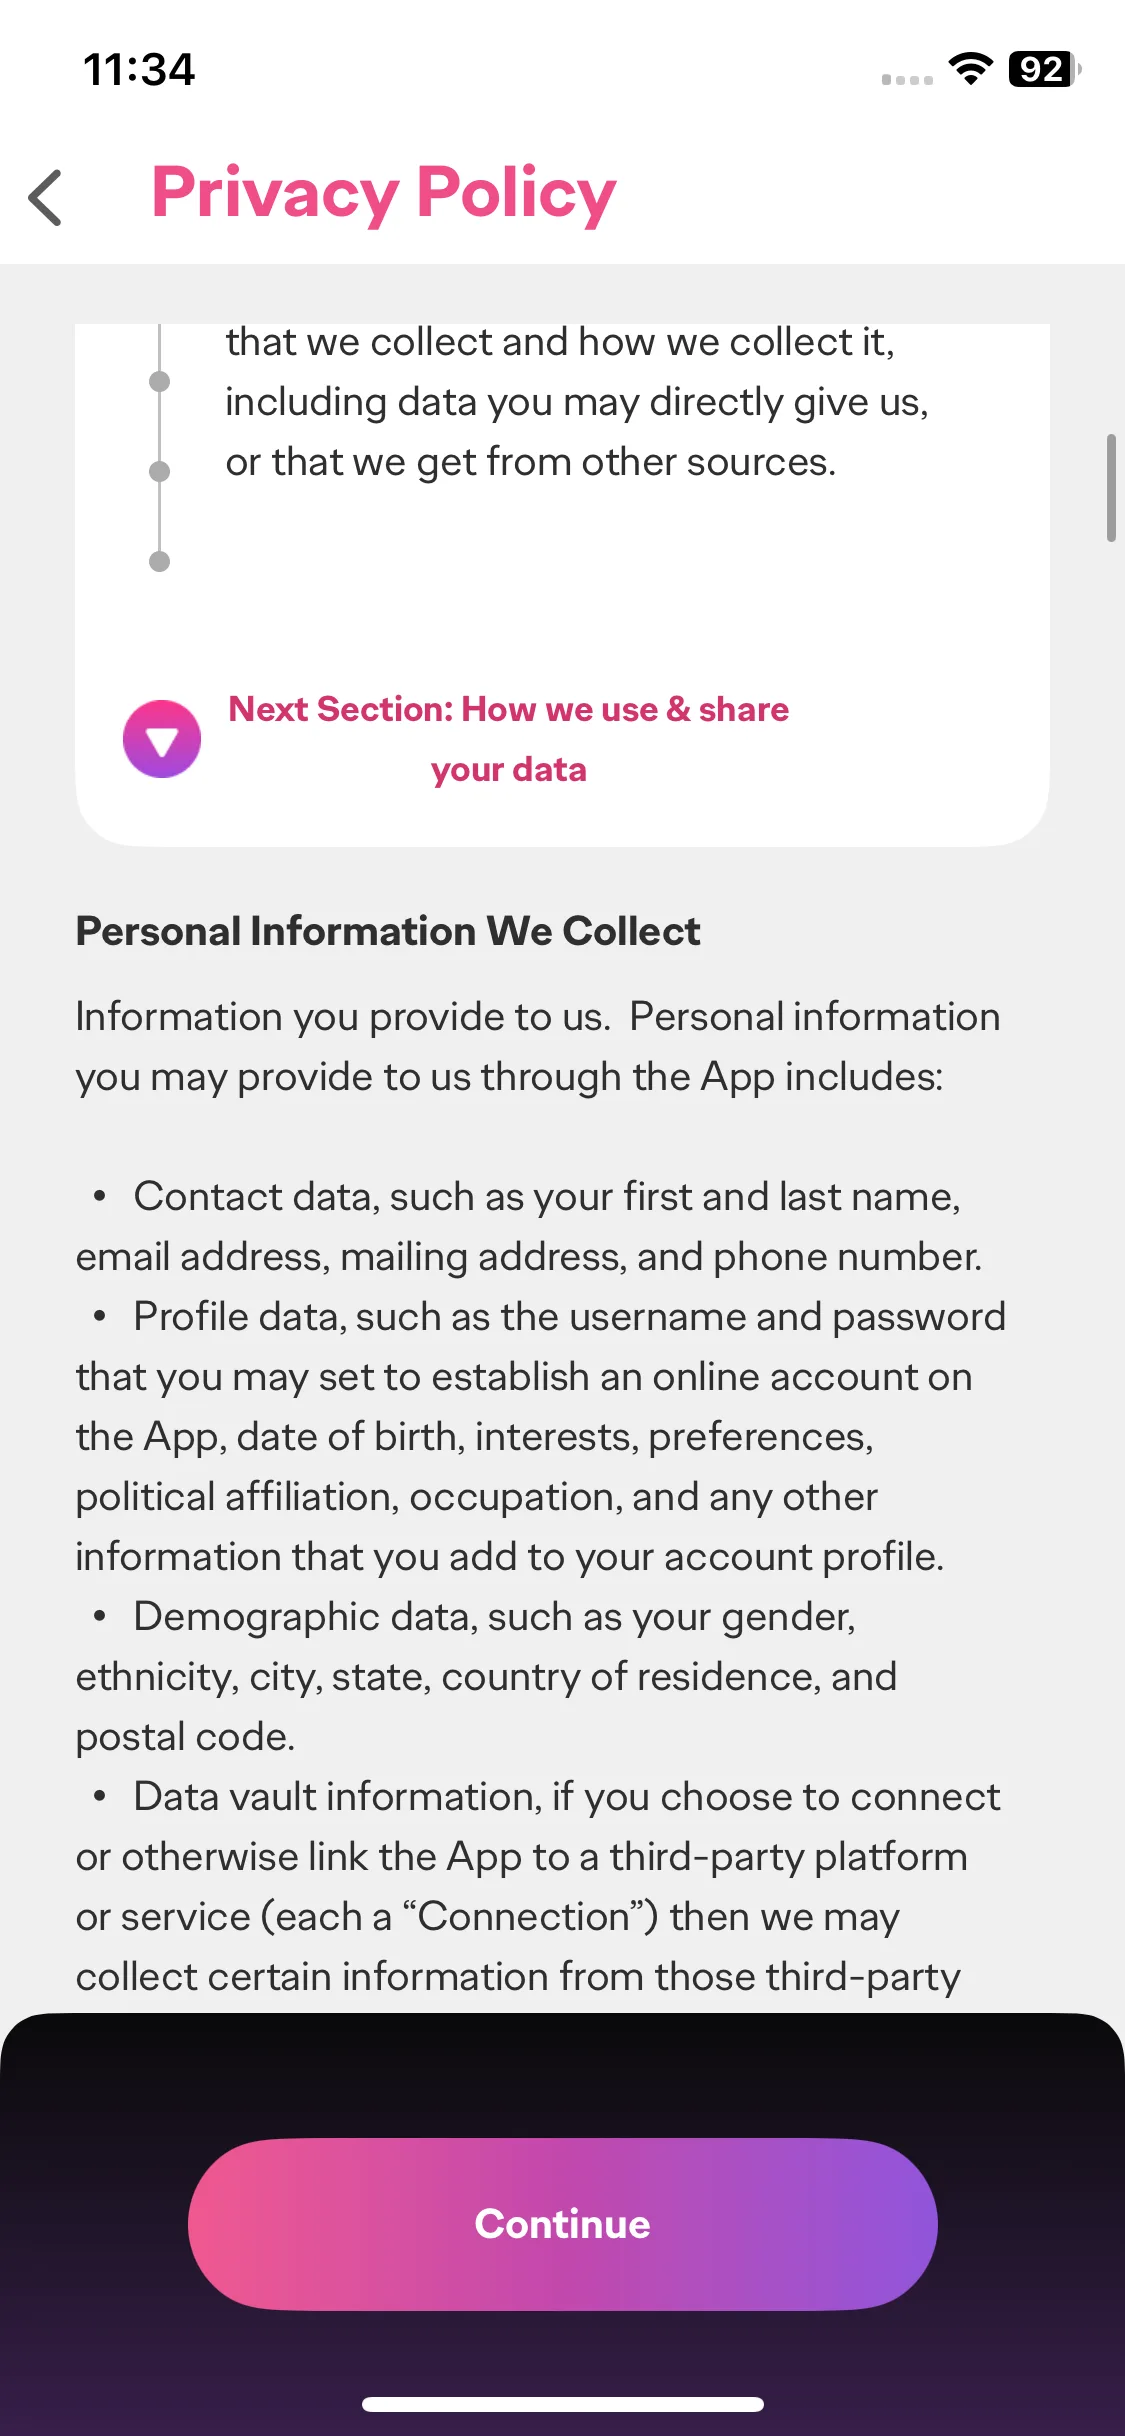Tap the home indicator bar
Image resolution: width=1125 pixels, height=2436 pixels.
tap(562, 2404)
